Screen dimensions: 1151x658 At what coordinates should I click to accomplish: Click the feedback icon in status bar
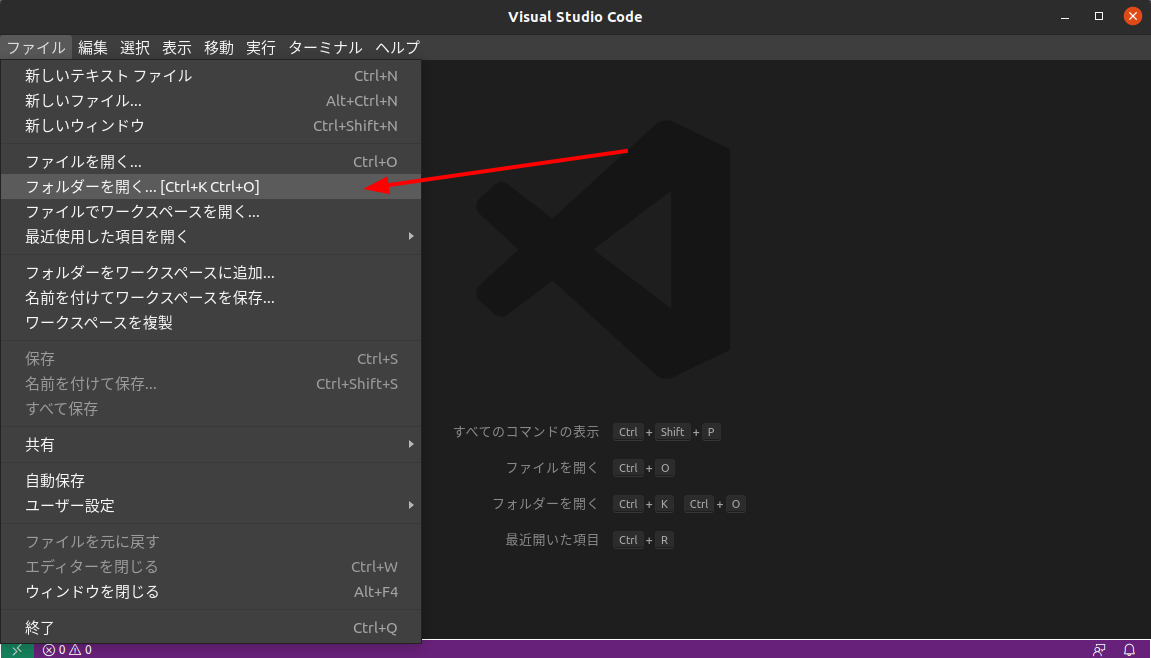point(1099,649)
